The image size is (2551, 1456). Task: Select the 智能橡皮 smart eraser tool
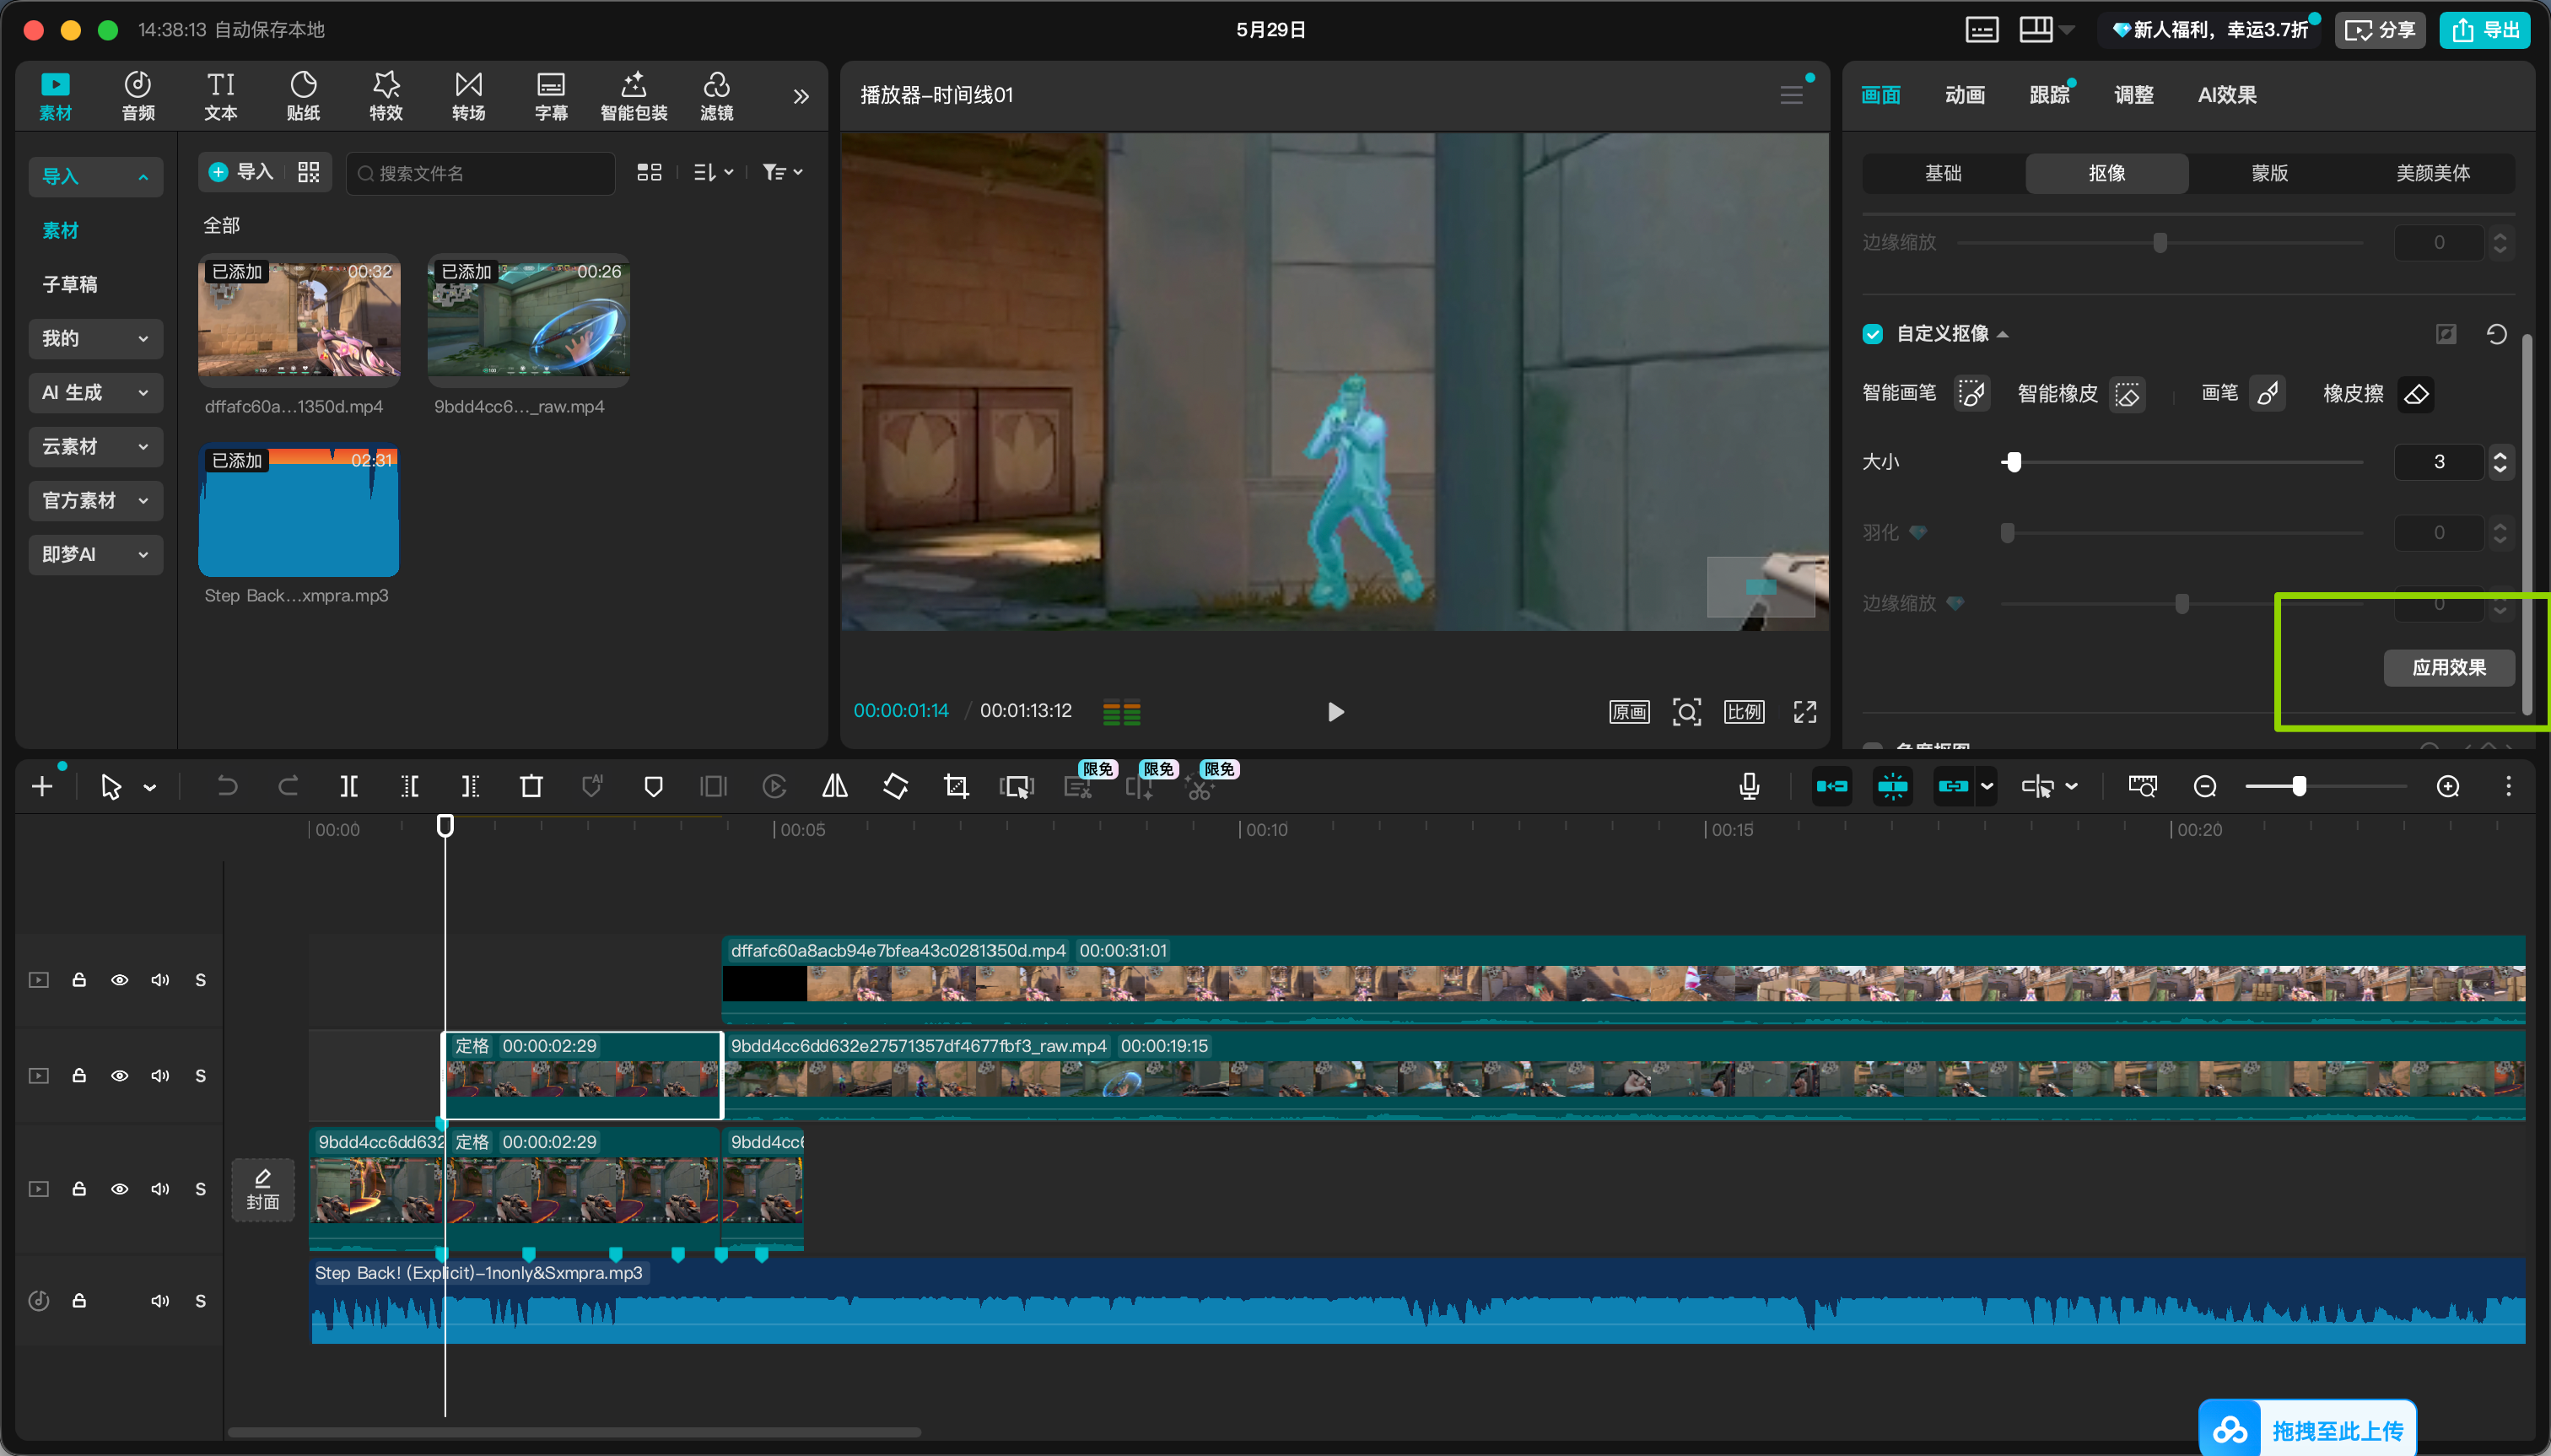2127,394
